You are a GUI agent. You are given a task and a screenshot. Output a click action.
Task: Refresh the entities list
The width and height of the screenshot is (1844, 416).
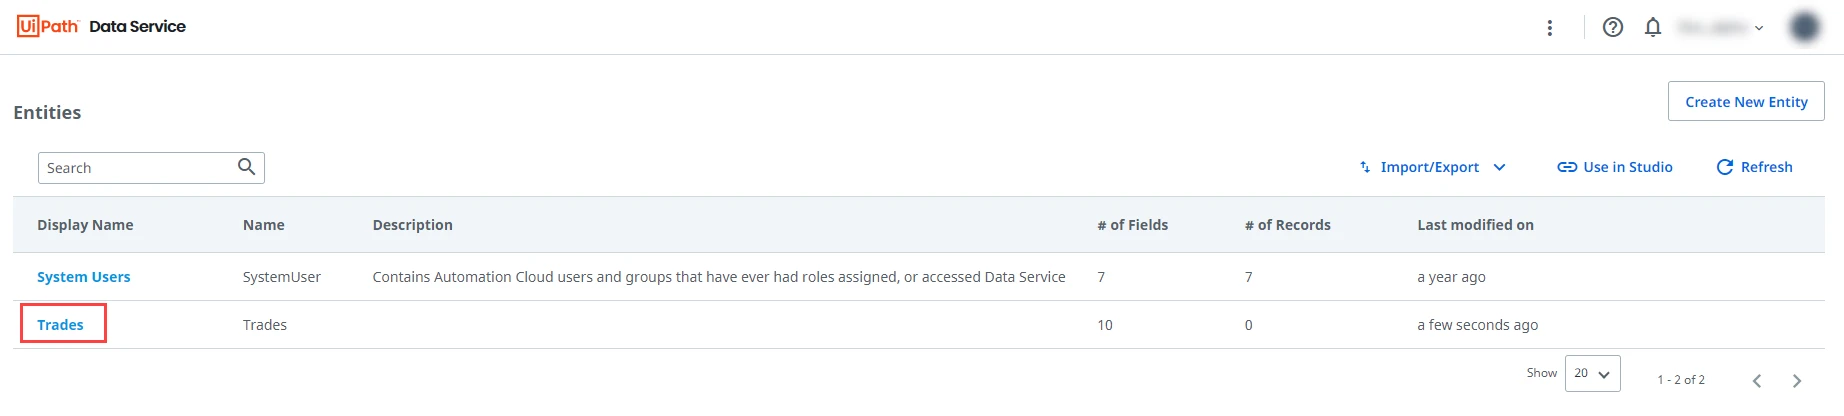pyautogui.click(x=1755, y=167)
